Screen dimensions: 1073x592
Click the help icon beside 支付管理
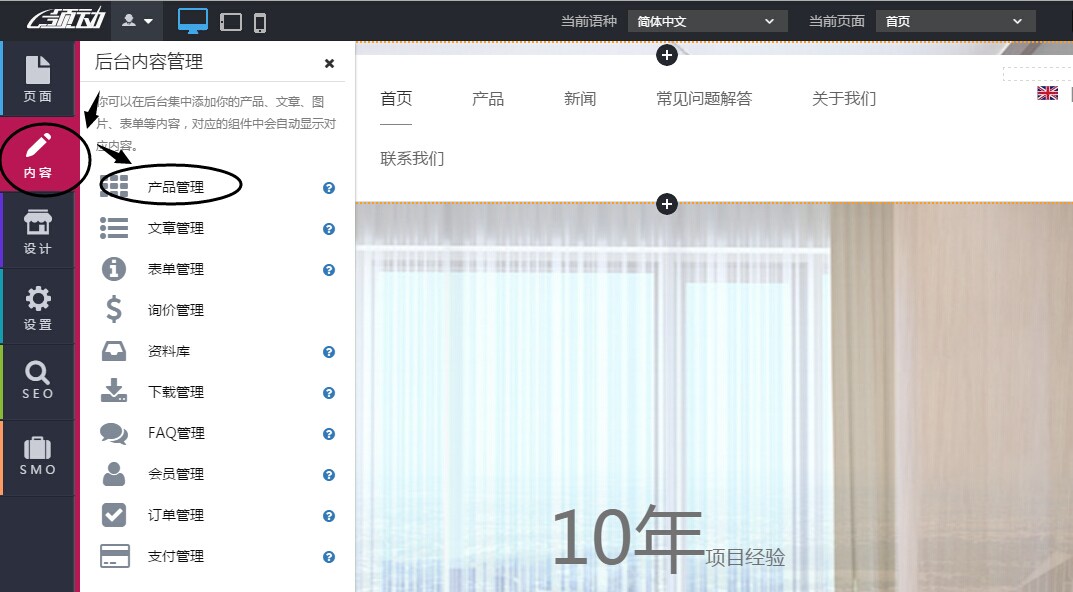328,556
